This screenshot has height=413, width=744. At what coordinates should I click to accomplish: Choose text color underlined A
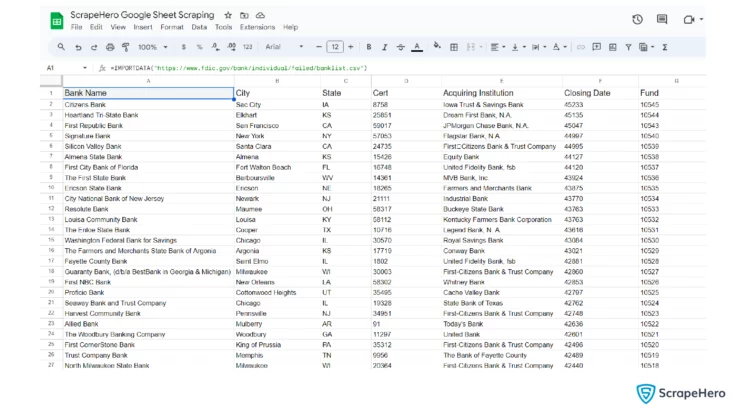point(417,47)
